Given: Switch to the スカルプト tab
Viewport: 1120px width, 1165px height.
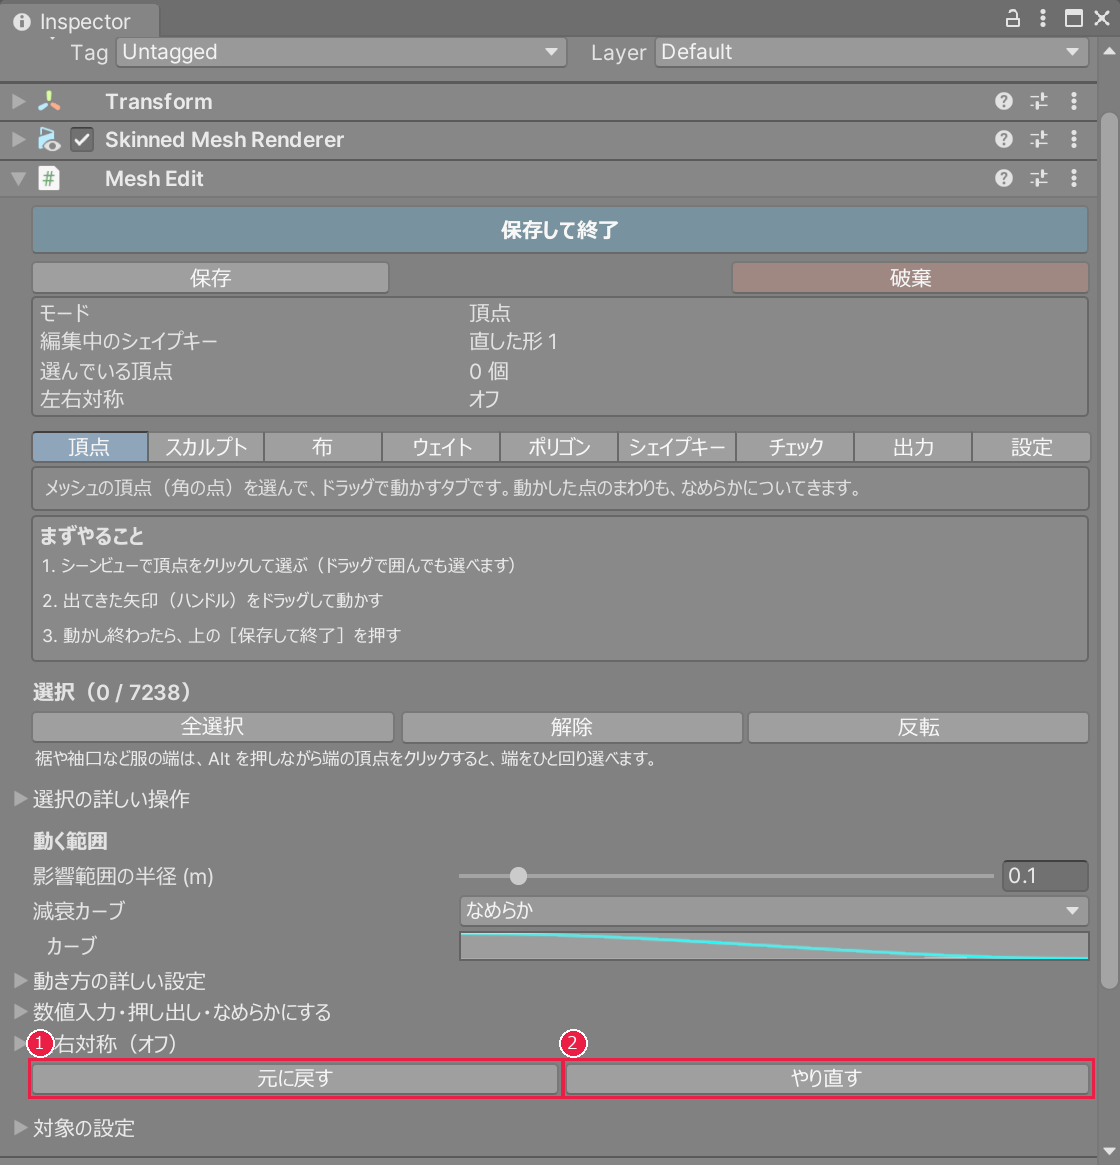Looking at the screenshot, I should coord(206,447).
